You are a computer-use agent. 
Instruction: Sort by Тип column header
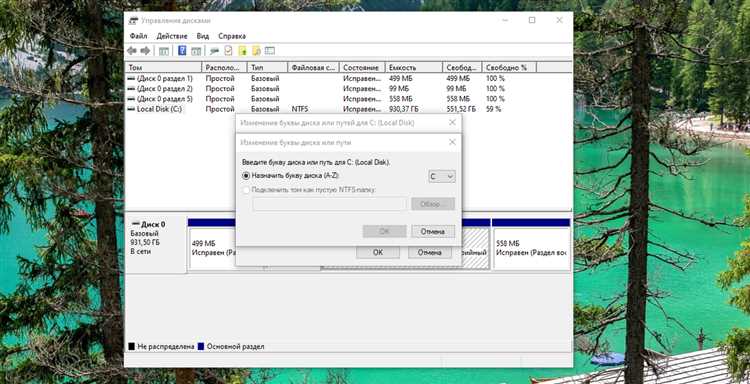[x=267, y=68]
